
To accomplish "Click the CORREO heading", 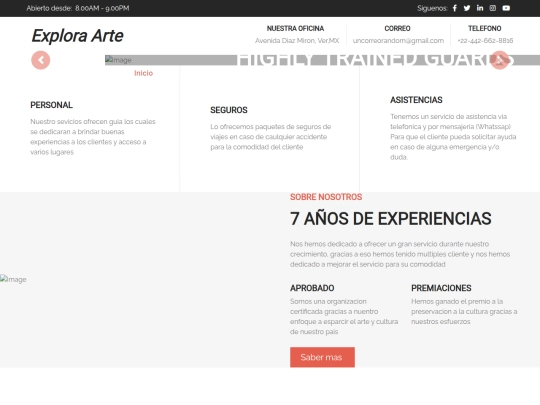I will point(397,28).
